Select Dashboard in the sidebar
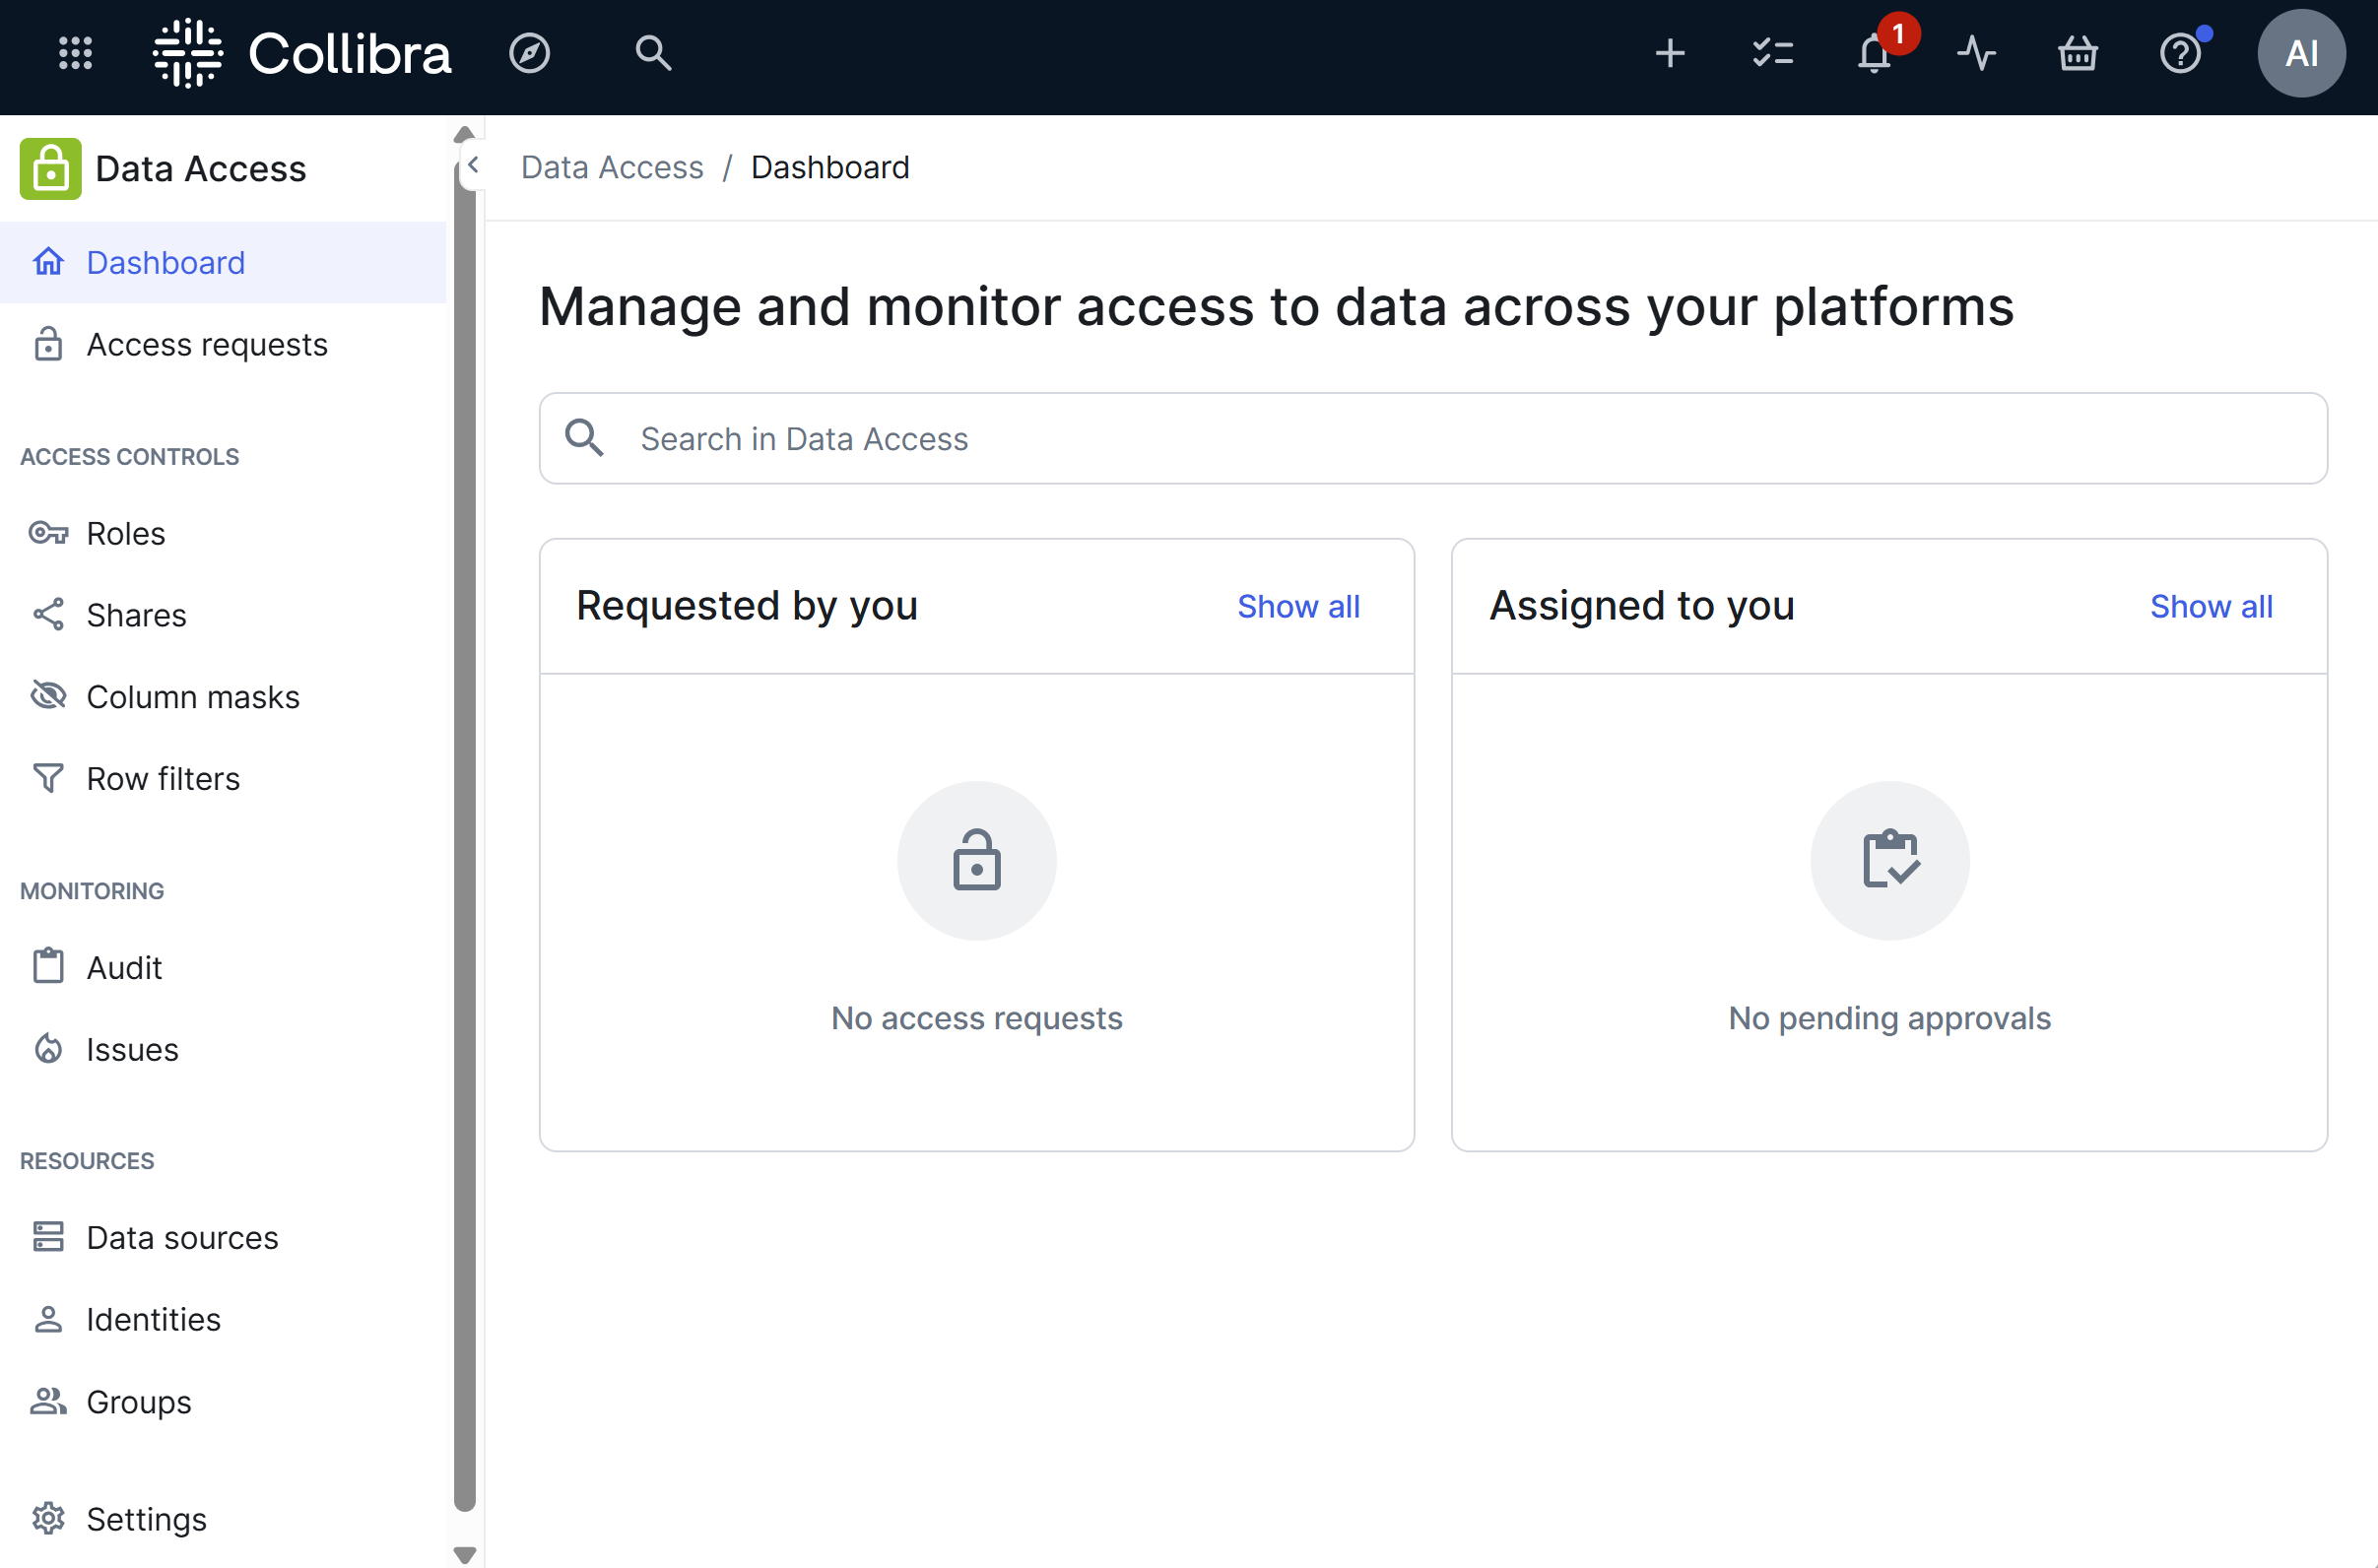 (223, 263)
